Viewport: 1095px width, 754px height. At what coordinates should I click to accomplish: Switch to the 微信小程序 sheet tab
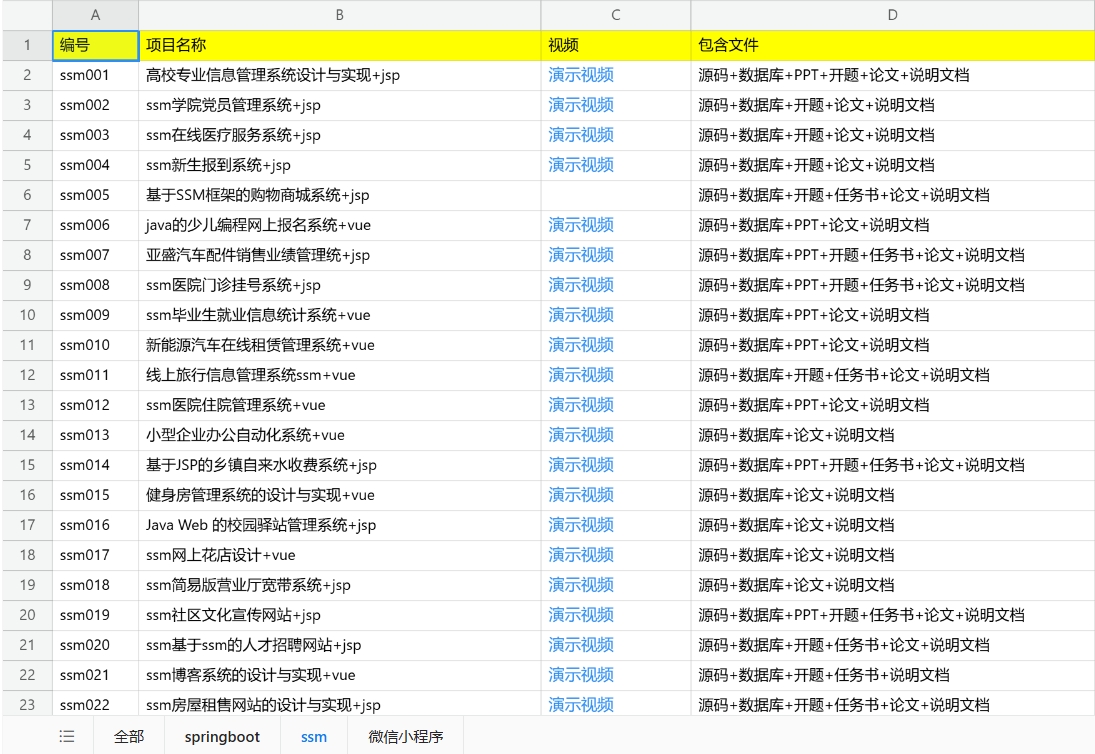(406, 736)
